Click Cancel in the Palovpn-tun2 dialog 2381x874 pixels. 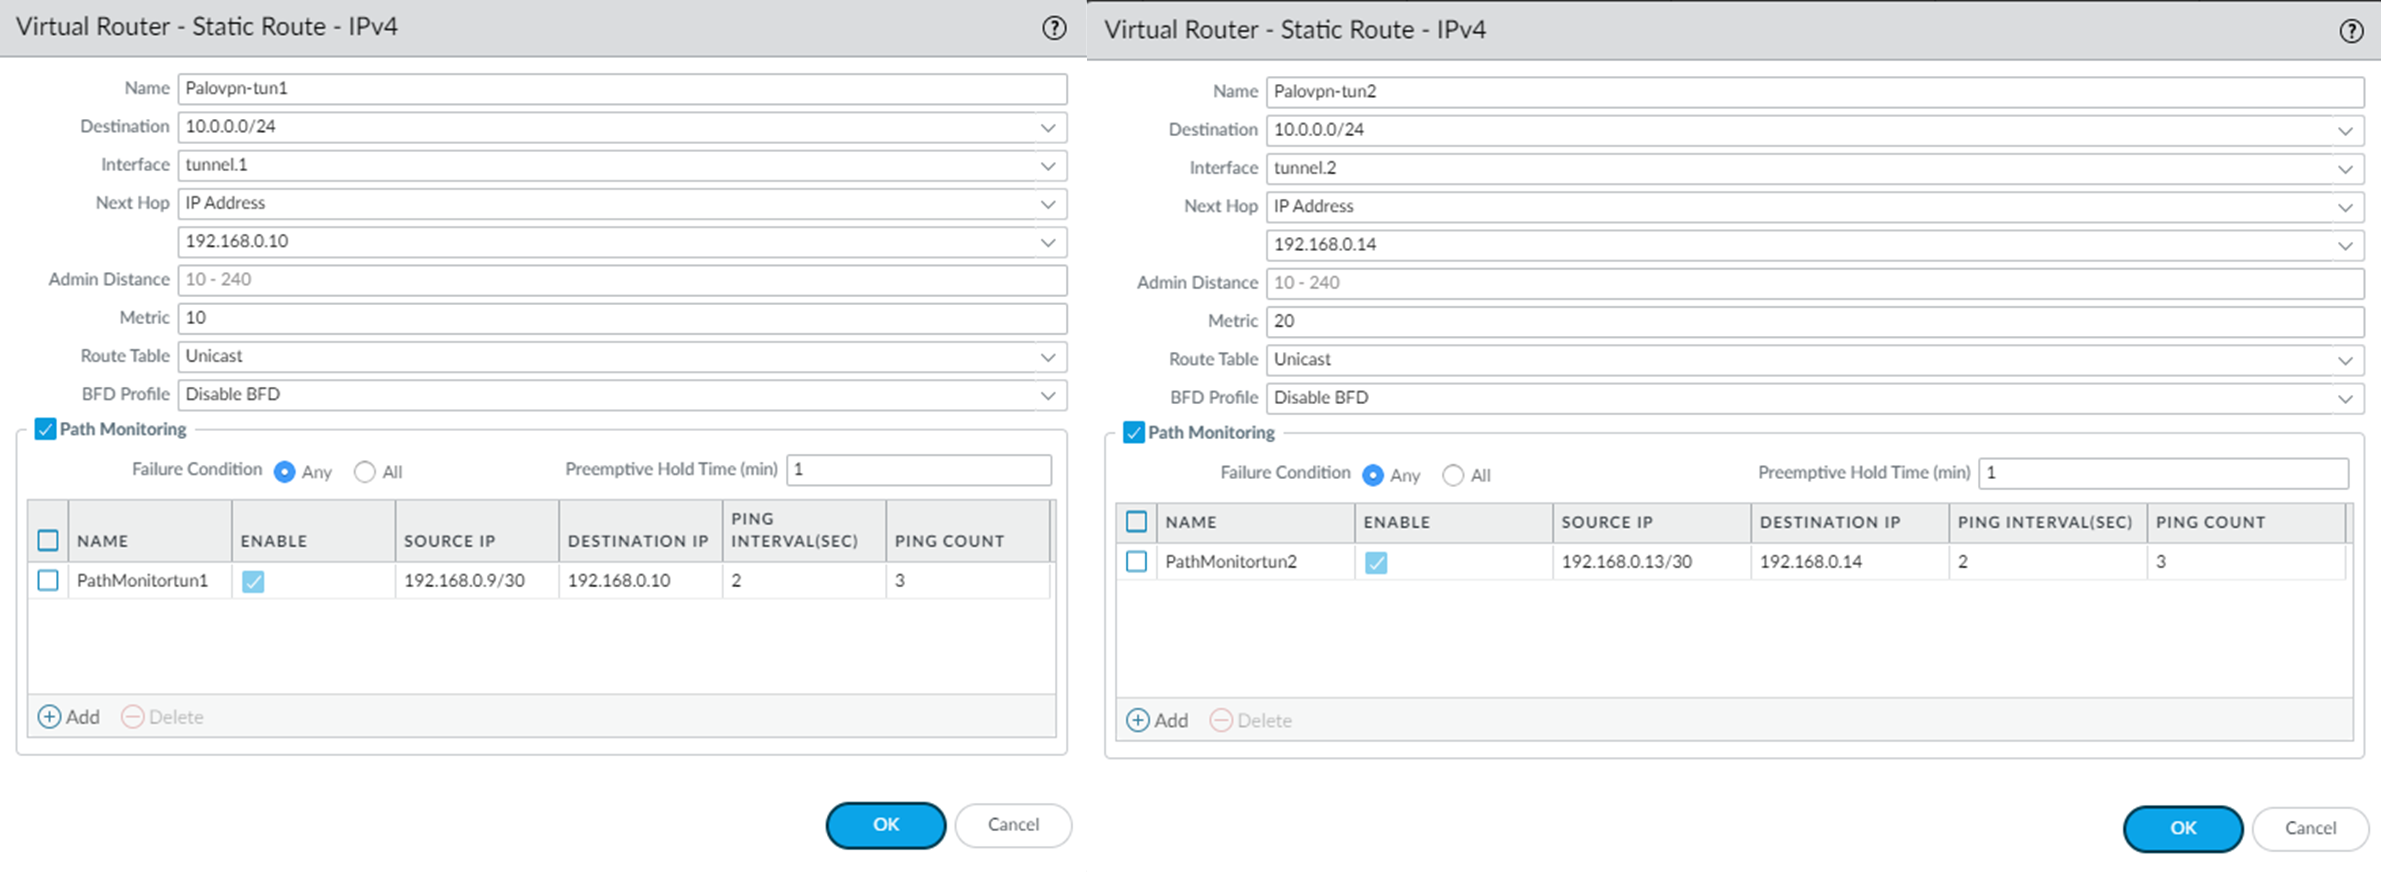tap(2310, 828)
